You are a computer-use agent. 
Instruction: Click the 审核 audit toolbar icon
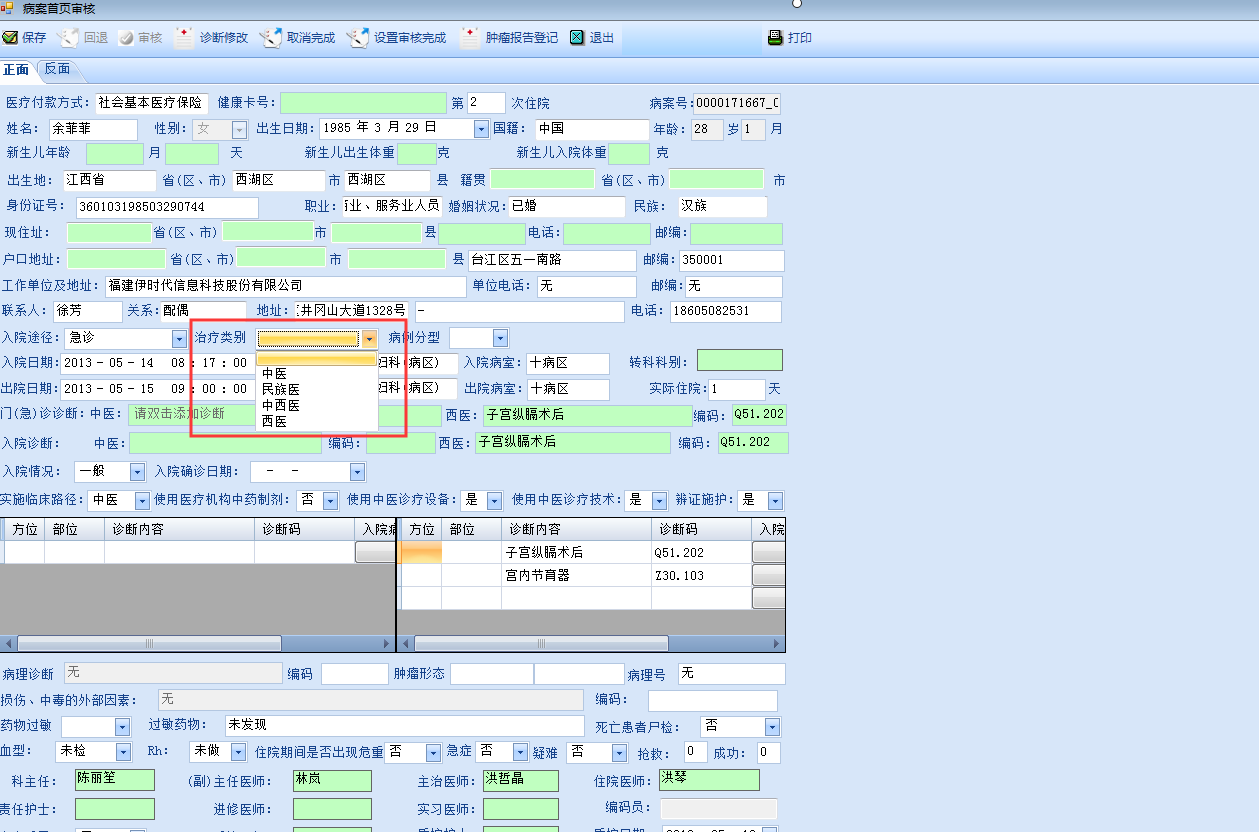126,38
